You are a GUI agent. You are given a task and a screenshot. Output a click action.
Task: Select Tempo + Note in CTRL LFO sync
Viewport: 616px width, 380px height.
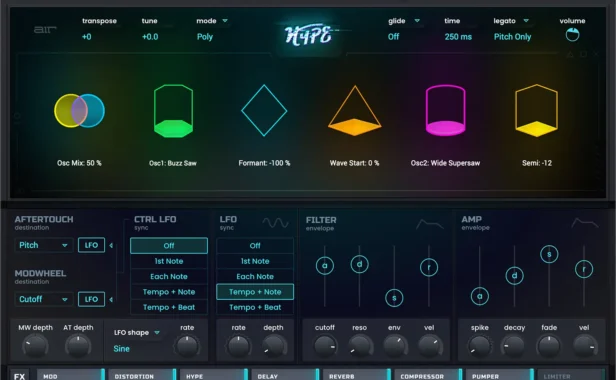click(169, 292)
